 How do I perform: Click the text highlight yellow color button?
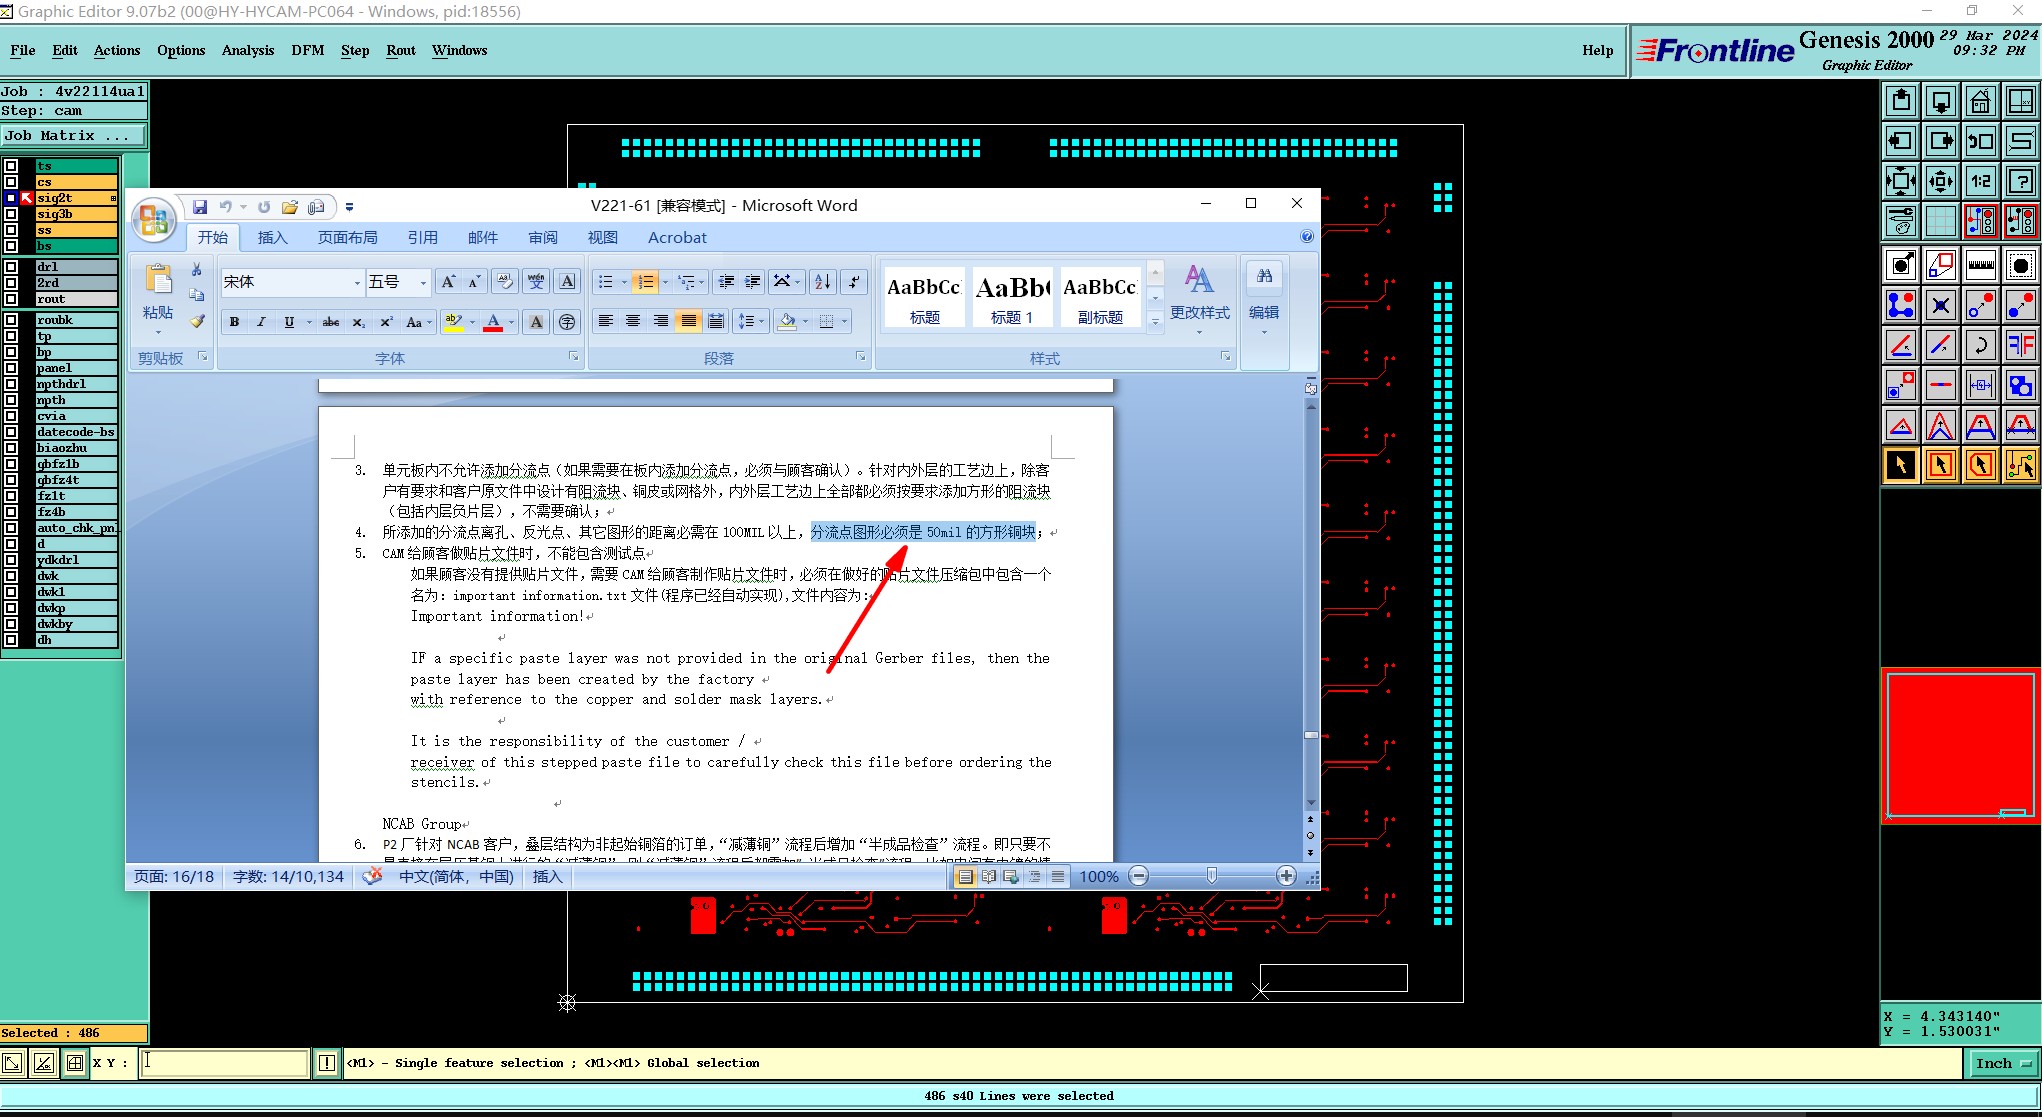point(453,322)
